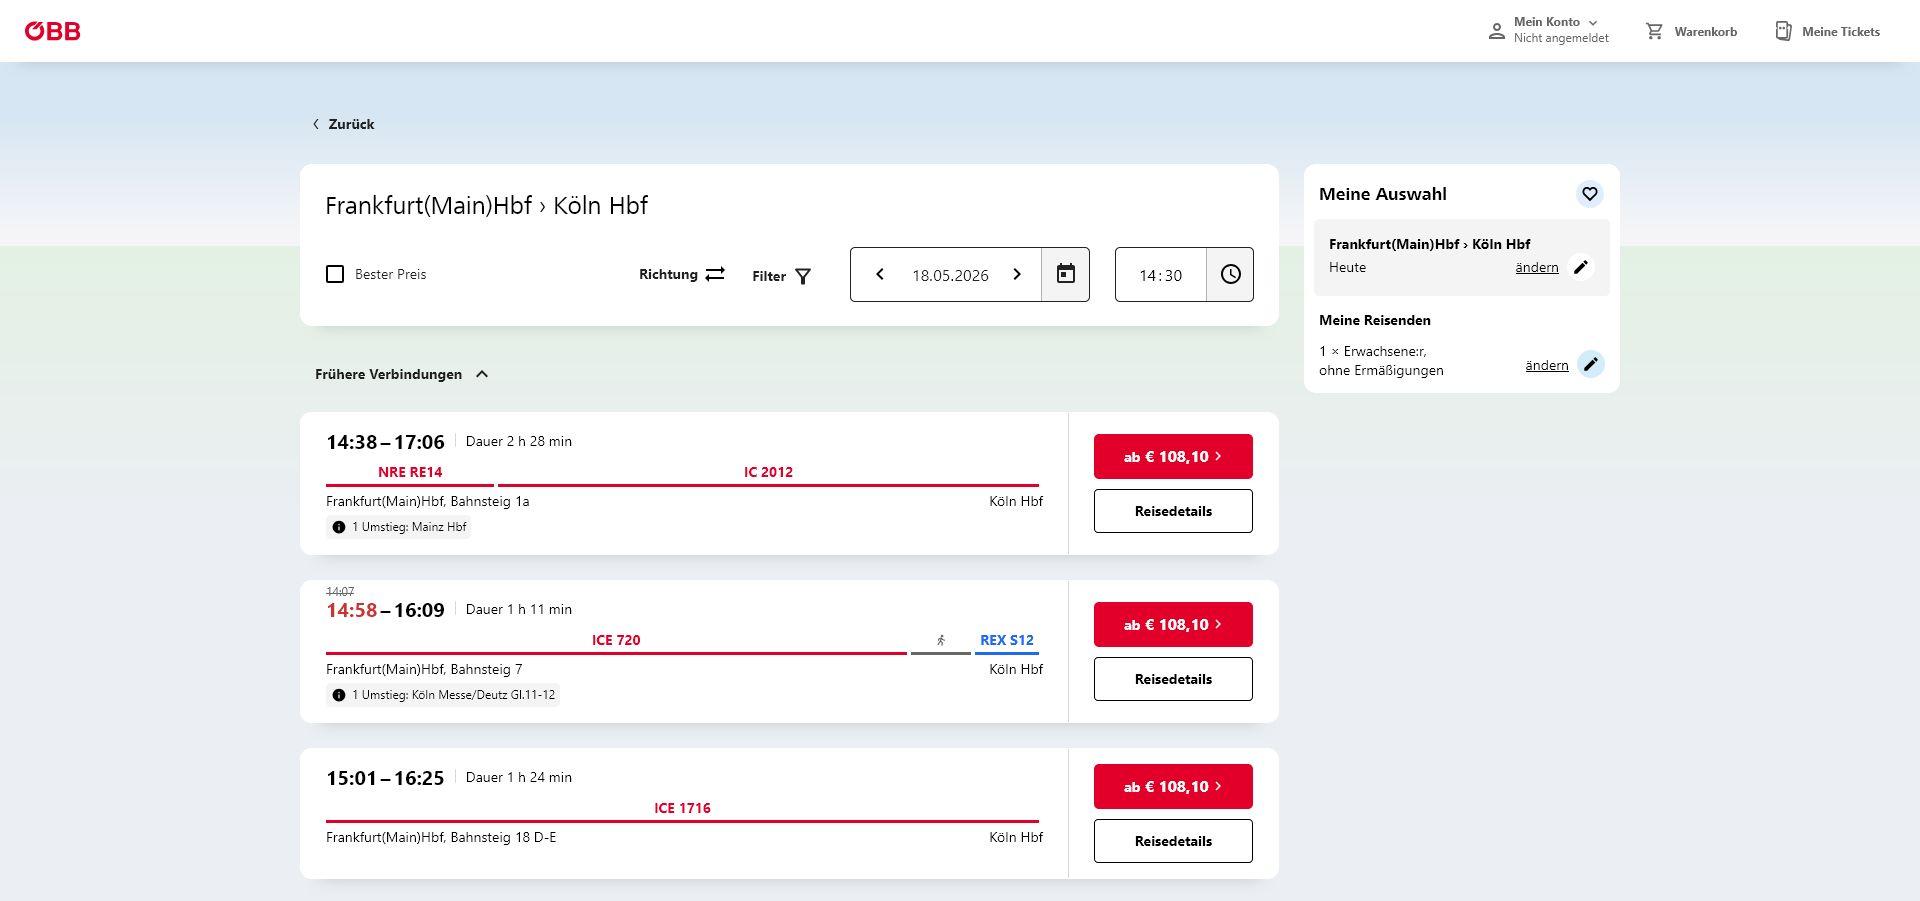Open the Warenkorb shopping cart
The width and height of the screenshot is (1920, 901).
(x=1691, y=31)
